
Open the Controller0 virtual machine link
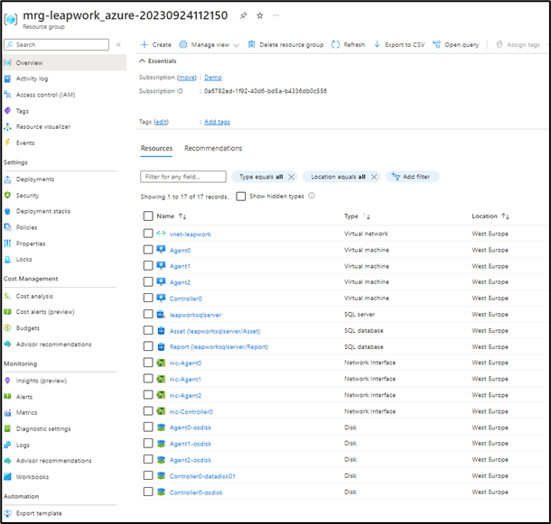click(x=186, y=298)
